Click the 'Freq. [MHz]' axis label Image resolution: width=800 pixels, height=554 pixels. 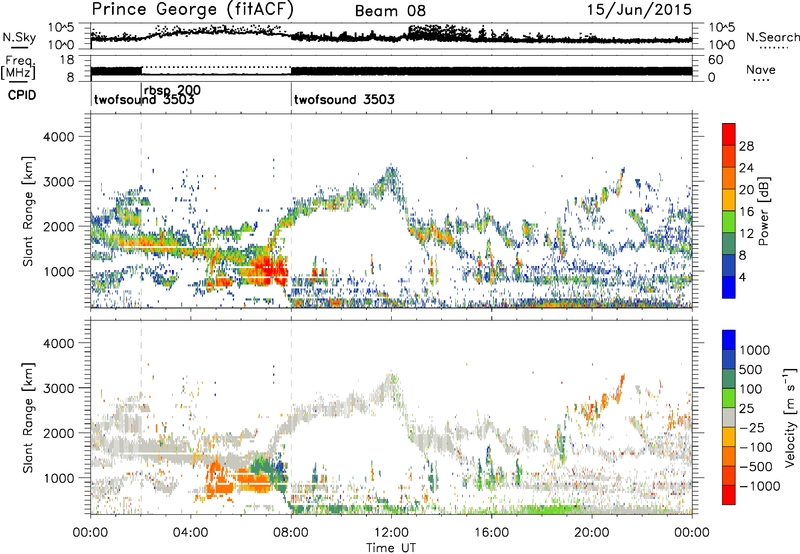pos(19,68)
